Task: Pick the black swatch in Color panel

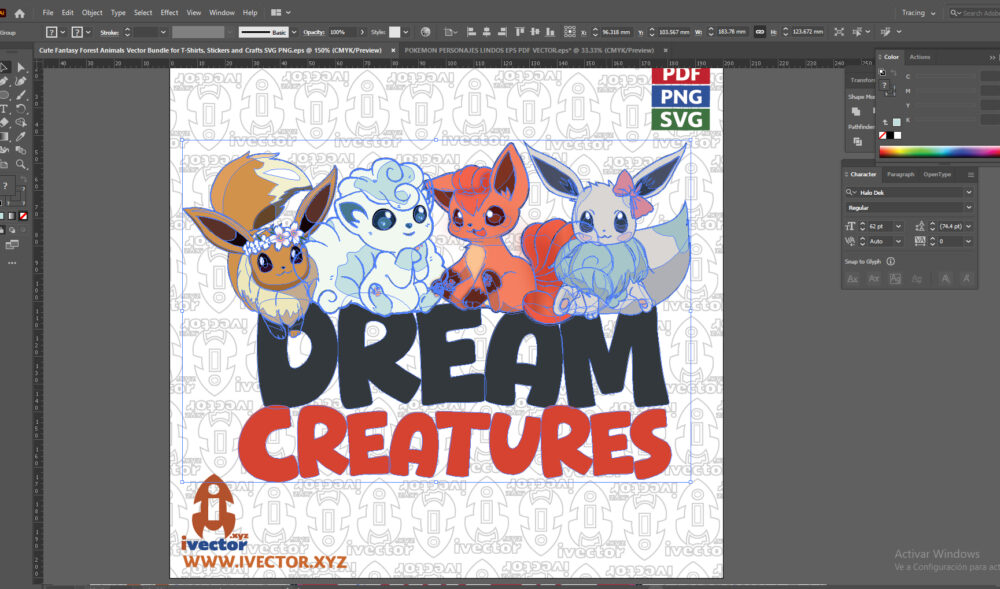Action: pos(890,136)
